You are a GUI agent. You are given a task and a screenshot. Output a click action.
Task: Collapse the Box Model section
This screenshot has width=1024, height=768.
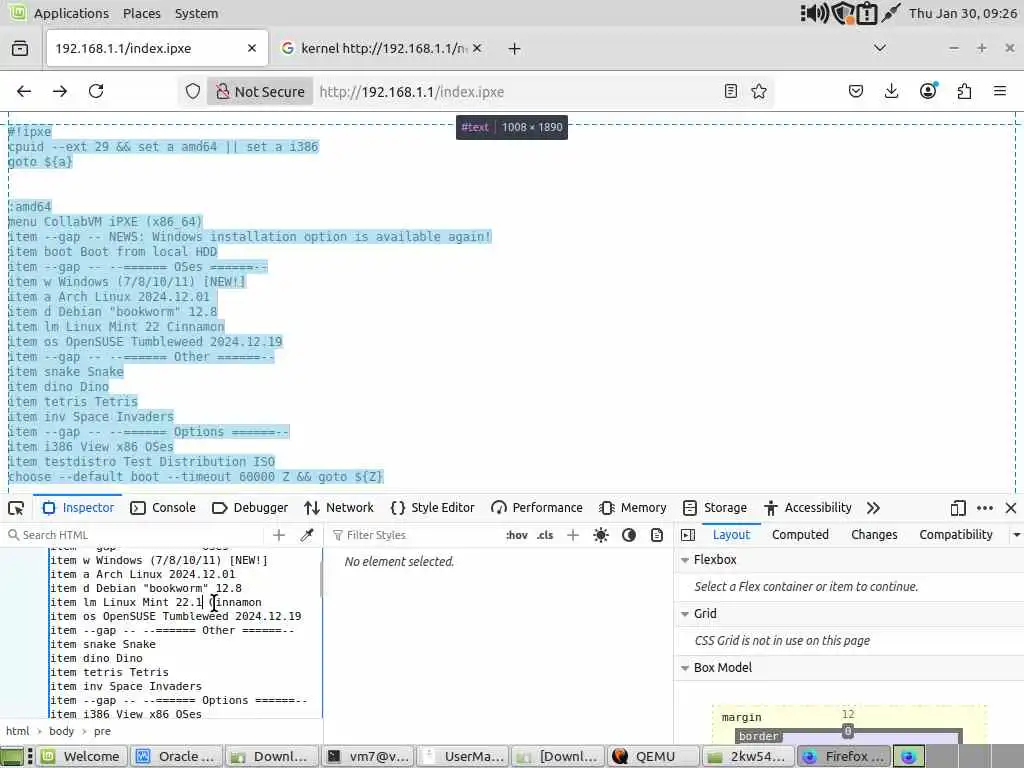click(685, 668)
